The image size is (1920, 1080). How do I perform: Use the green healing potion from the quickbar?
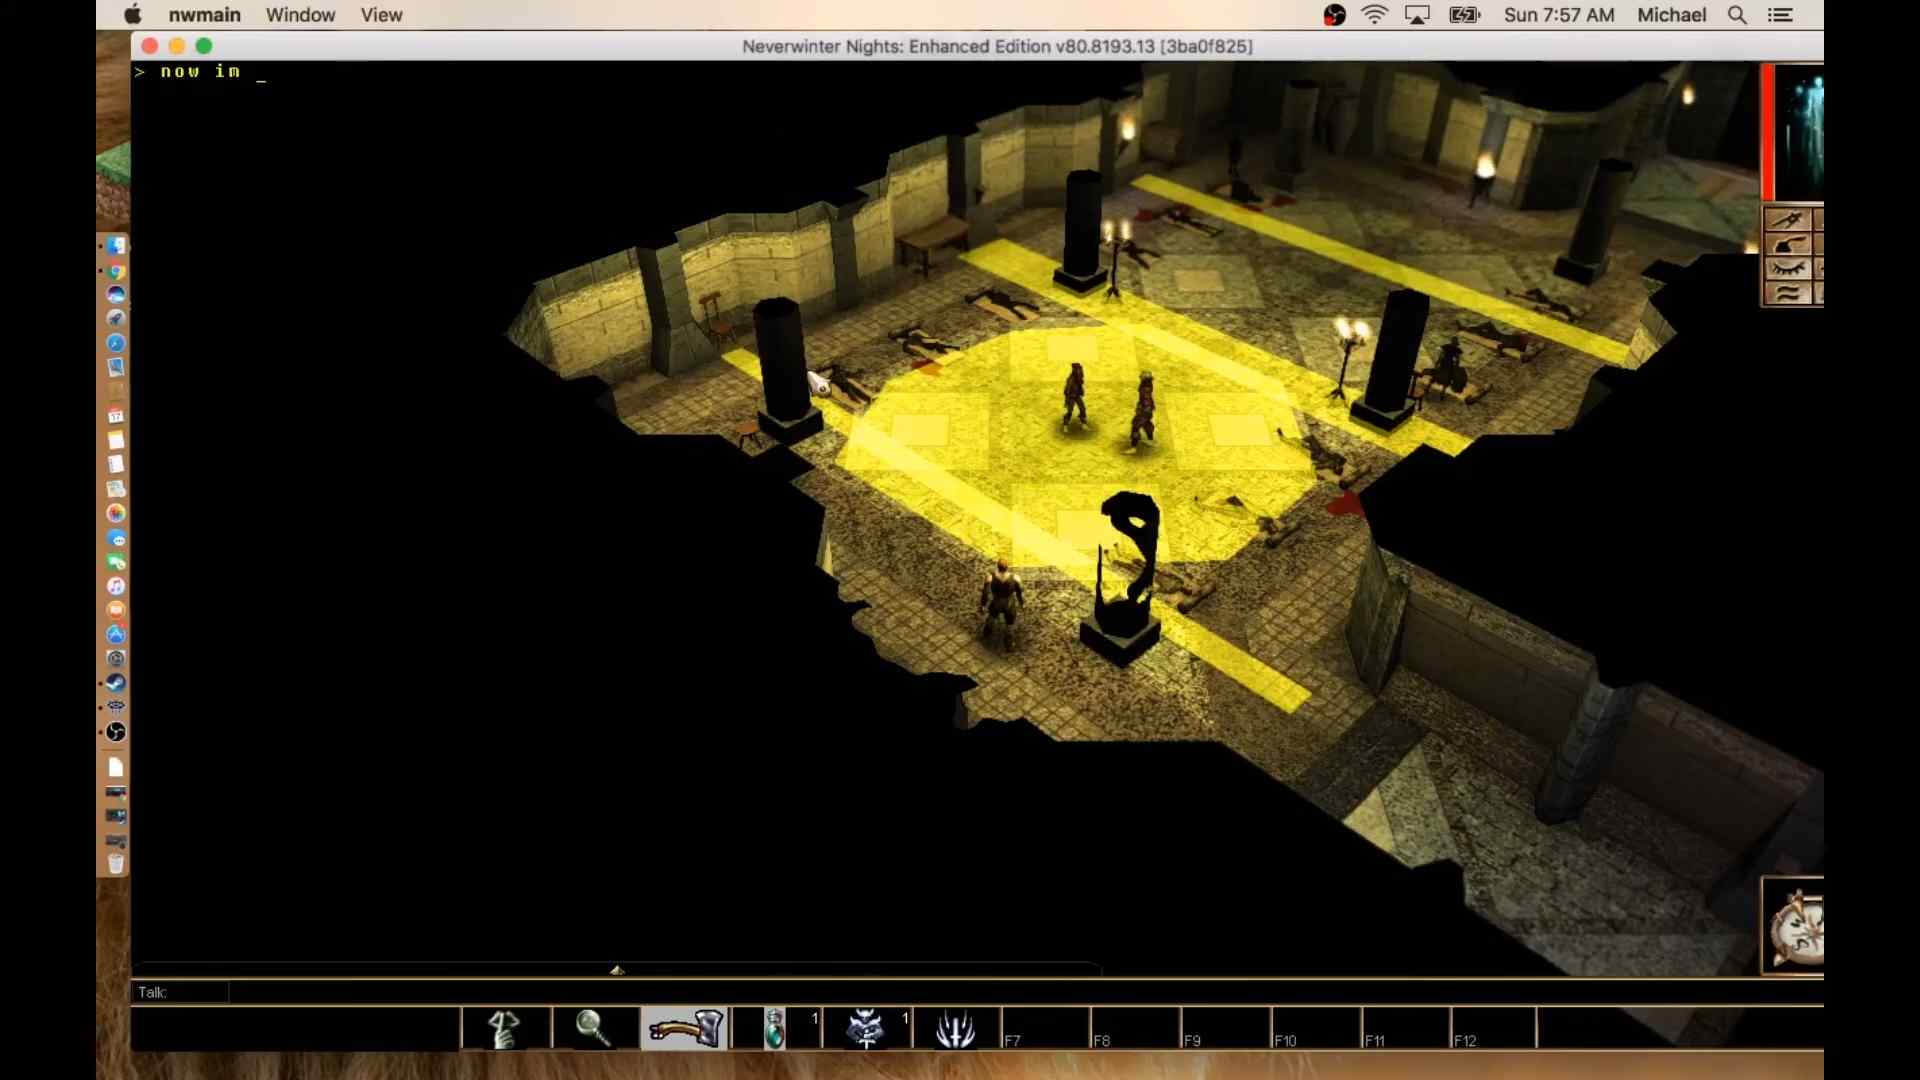[x=775, y=1028]
